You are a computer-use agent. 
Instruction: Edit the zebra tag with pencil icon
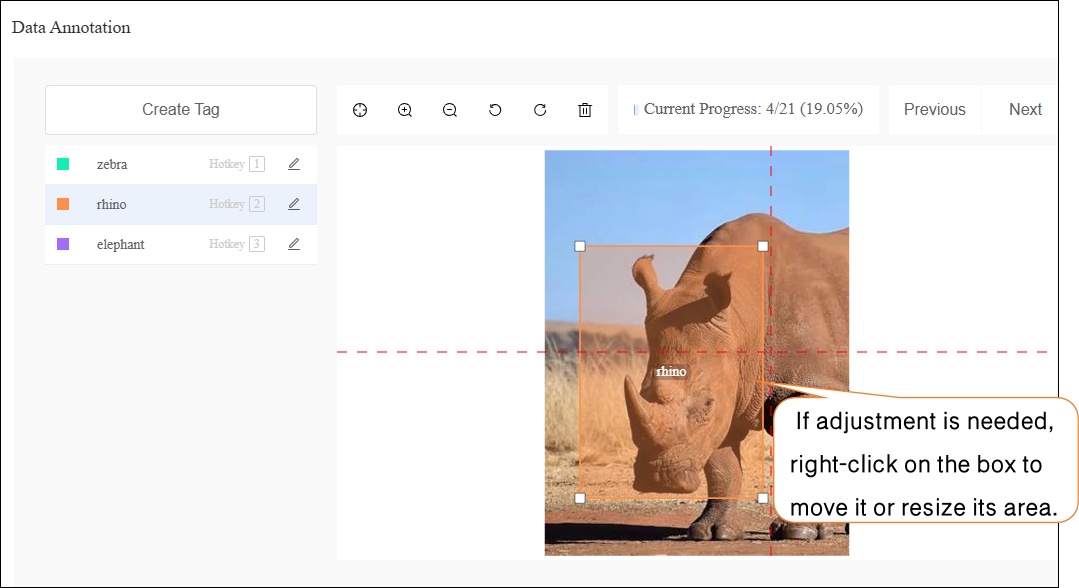pos(294,164)
